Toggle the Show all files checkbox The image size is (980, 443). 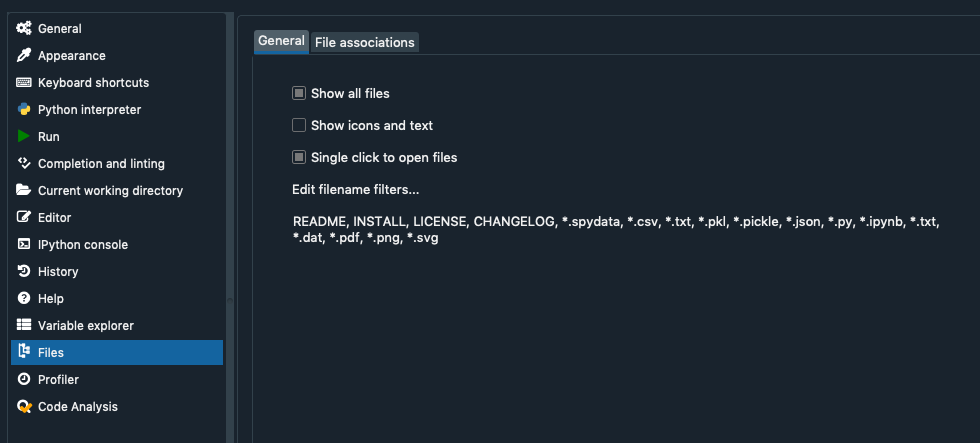point(298,94)
